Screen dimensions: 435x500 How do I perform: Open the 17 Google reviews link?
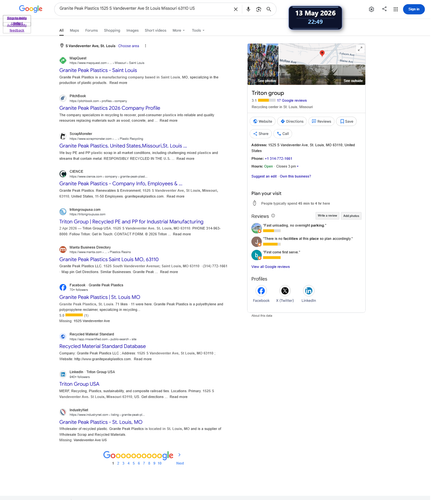292,100
